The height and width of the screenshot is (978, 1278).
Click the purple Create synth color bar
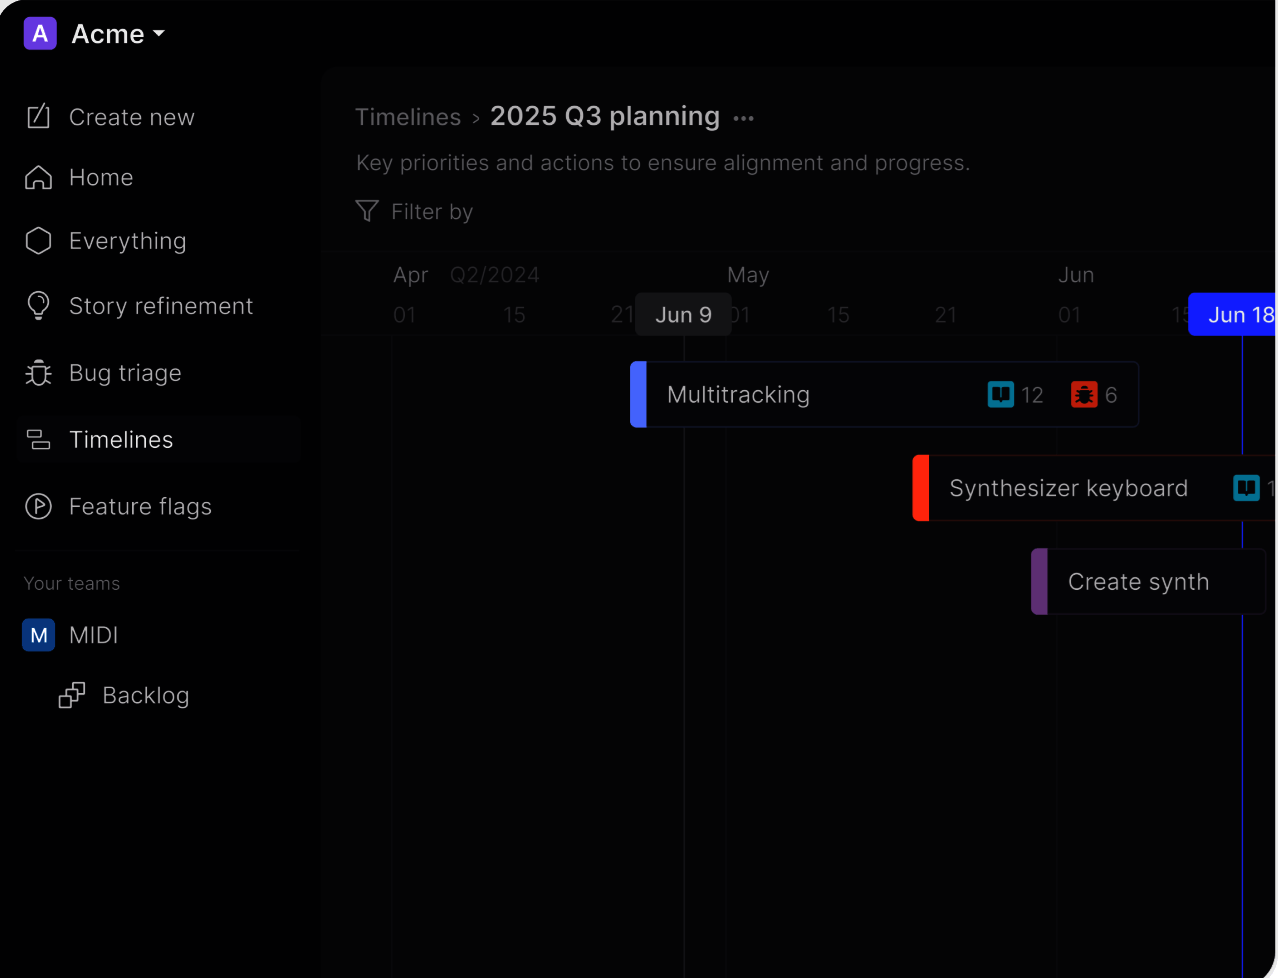(1039, 582)
